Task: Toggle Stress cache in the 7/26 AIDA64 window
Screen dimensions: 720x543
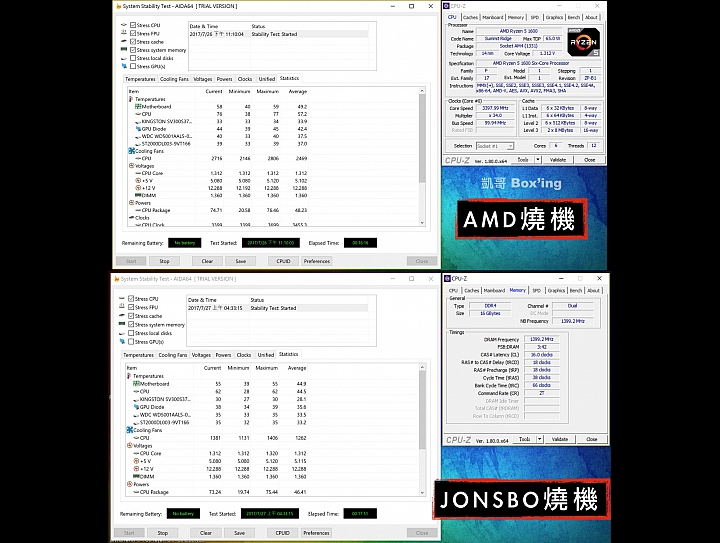Action: (x=133, y=42)
